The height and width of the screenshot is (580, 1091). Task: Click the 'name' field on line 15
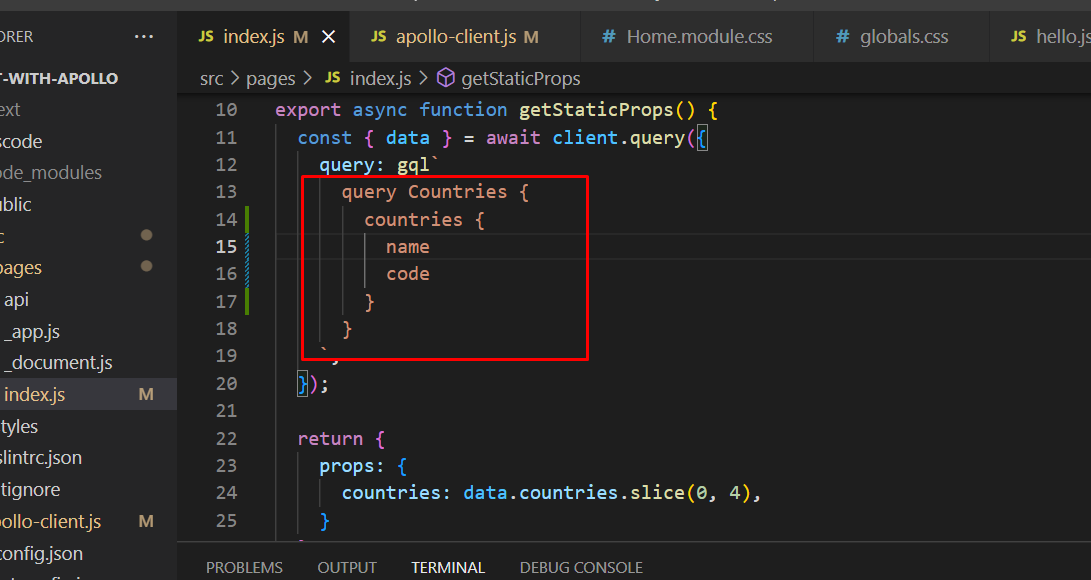pyautogui.click(x=408, y=248)
